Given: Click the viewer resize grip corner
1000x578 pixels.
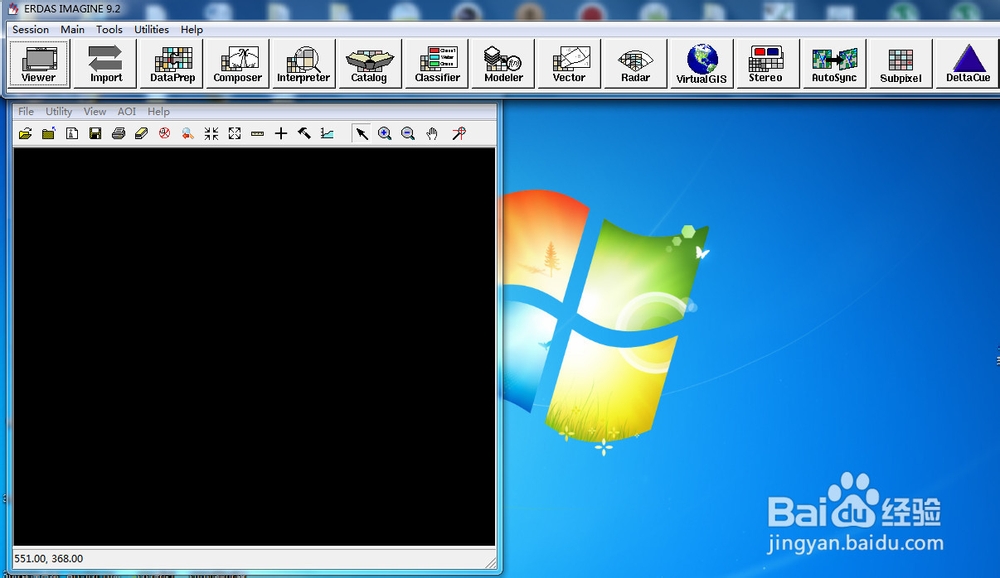Looking at the screenshot, I should click(490, 562).
